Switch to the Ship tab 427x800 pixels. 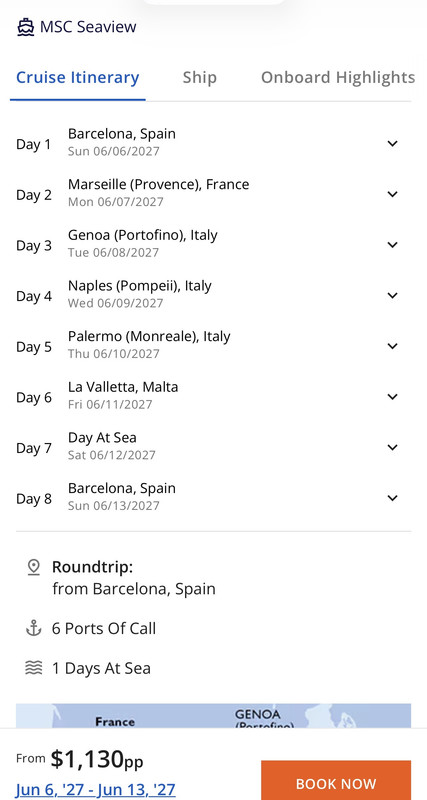pyautogui.click(x=199, y=78)
